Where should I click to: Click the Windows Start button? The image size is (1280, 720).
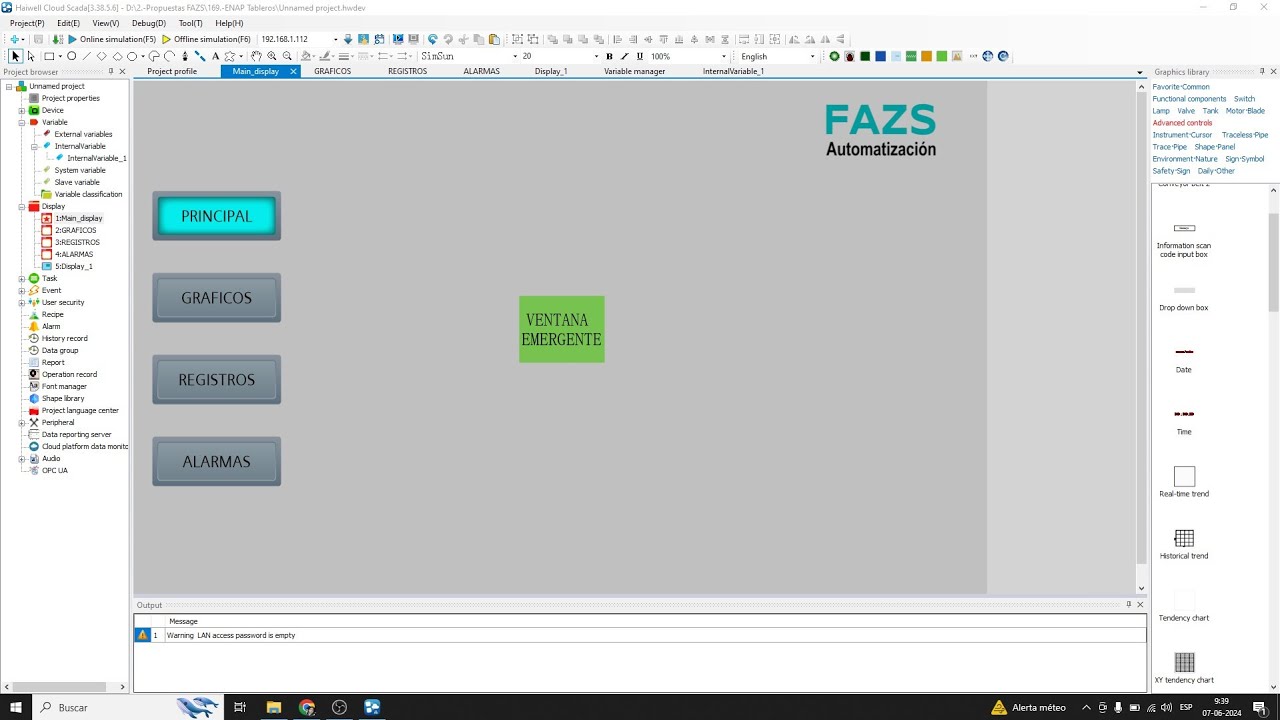click(16, 707)
